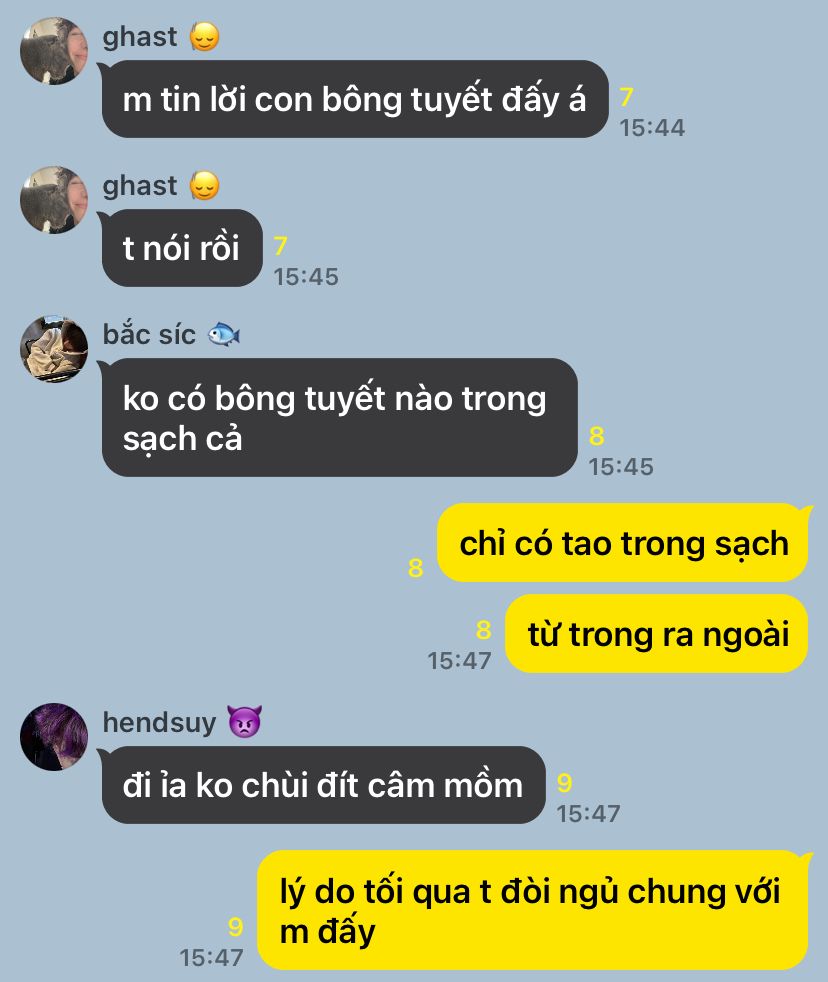828x982 pixels.
Task: Tap ghast's avatar on first message
Action: (54, 51)
